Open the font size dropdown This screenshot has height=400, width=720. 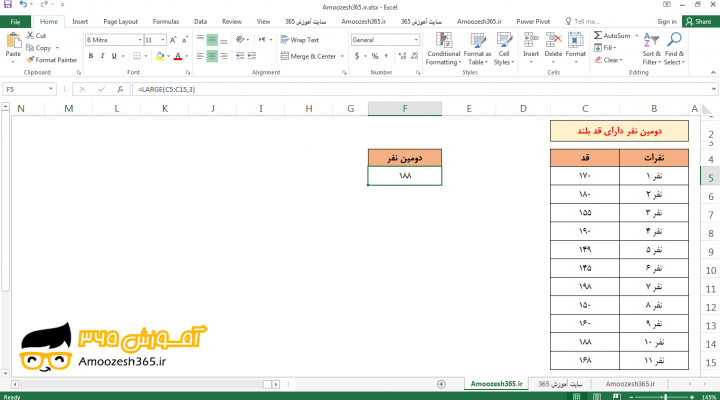pos(163,40)
